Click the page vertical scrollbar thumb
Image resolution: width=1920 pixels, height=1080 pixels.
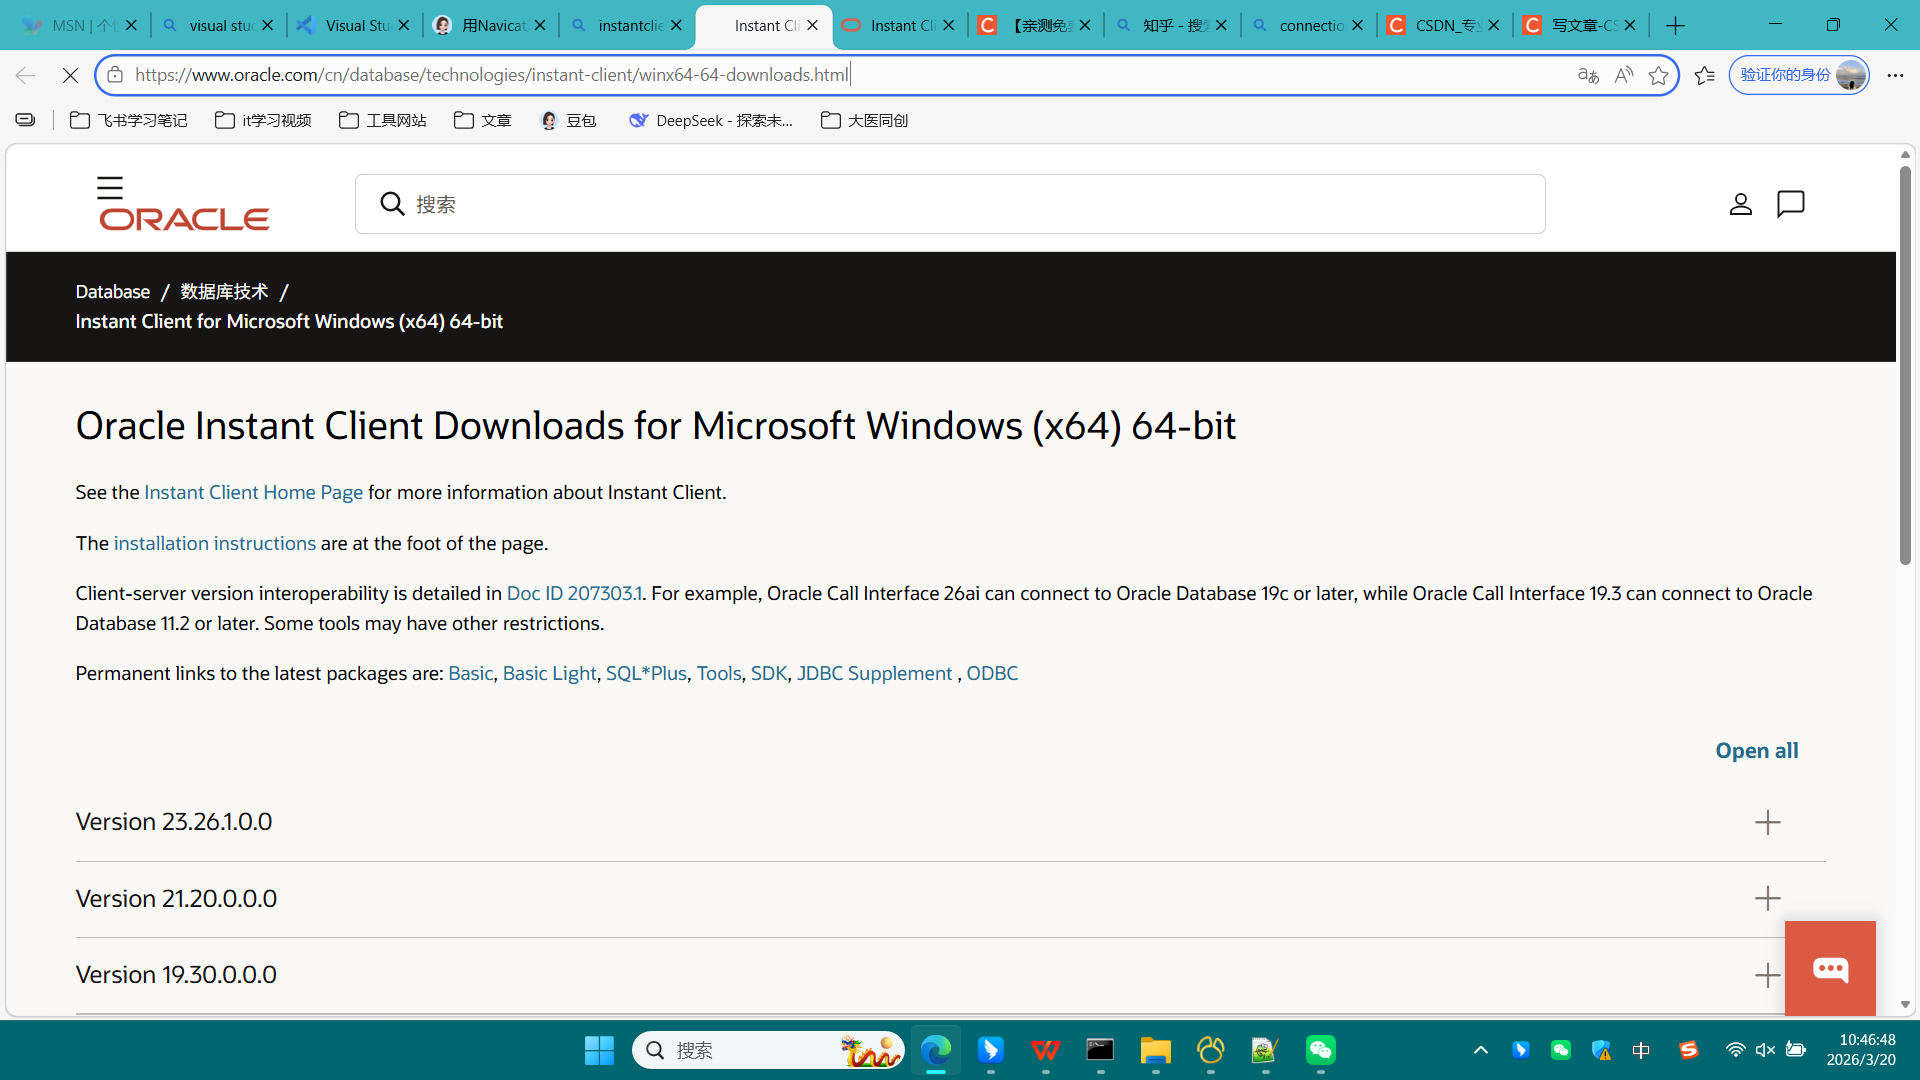point(1905,365)
